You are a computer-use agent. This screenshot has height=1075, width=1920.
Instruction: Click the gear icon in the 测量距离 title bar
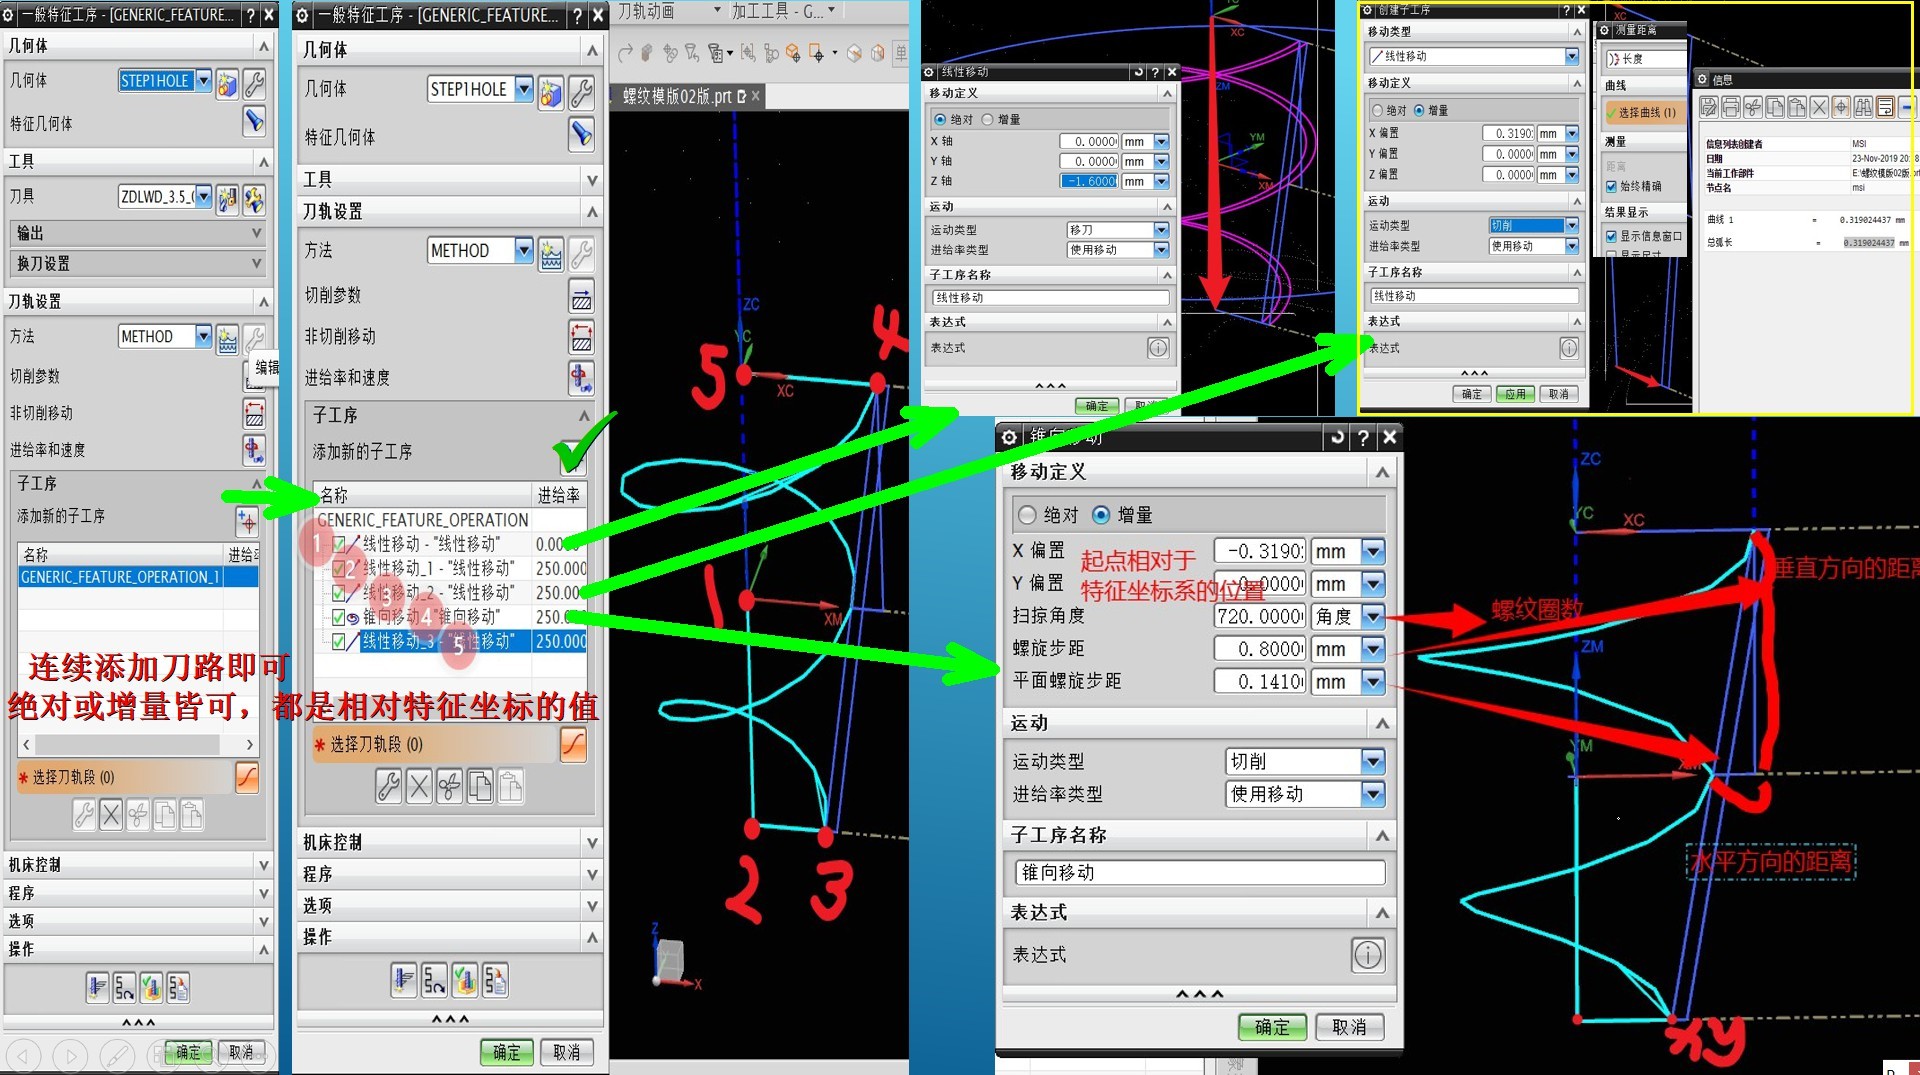[1605, 30]
